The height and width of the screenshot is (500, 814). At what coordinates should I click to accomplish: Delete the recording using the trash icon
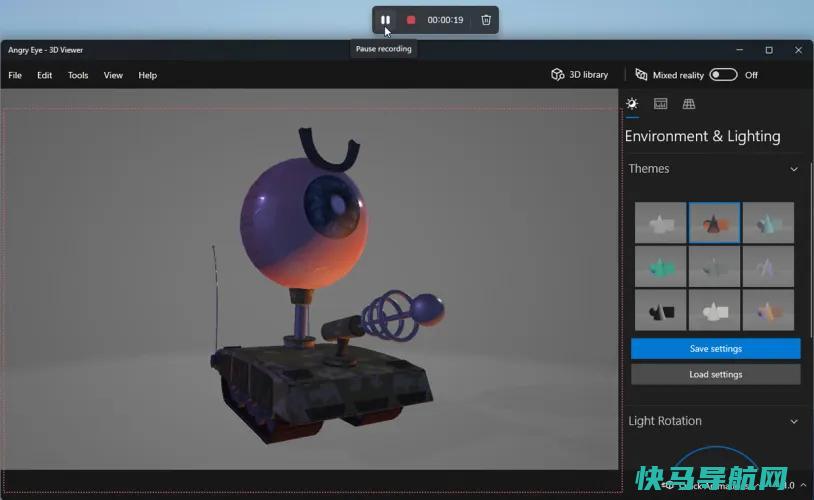(x=486, y=20)
